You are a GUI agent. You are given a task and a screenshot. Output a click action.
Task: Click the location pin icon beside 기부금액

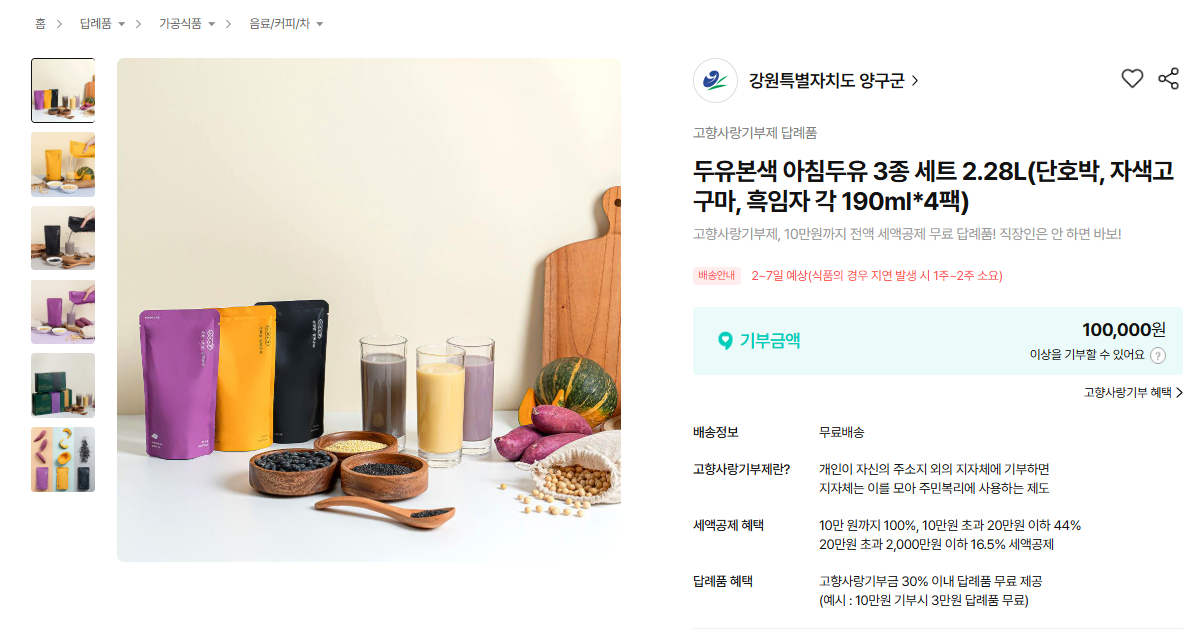click(725, 341)
